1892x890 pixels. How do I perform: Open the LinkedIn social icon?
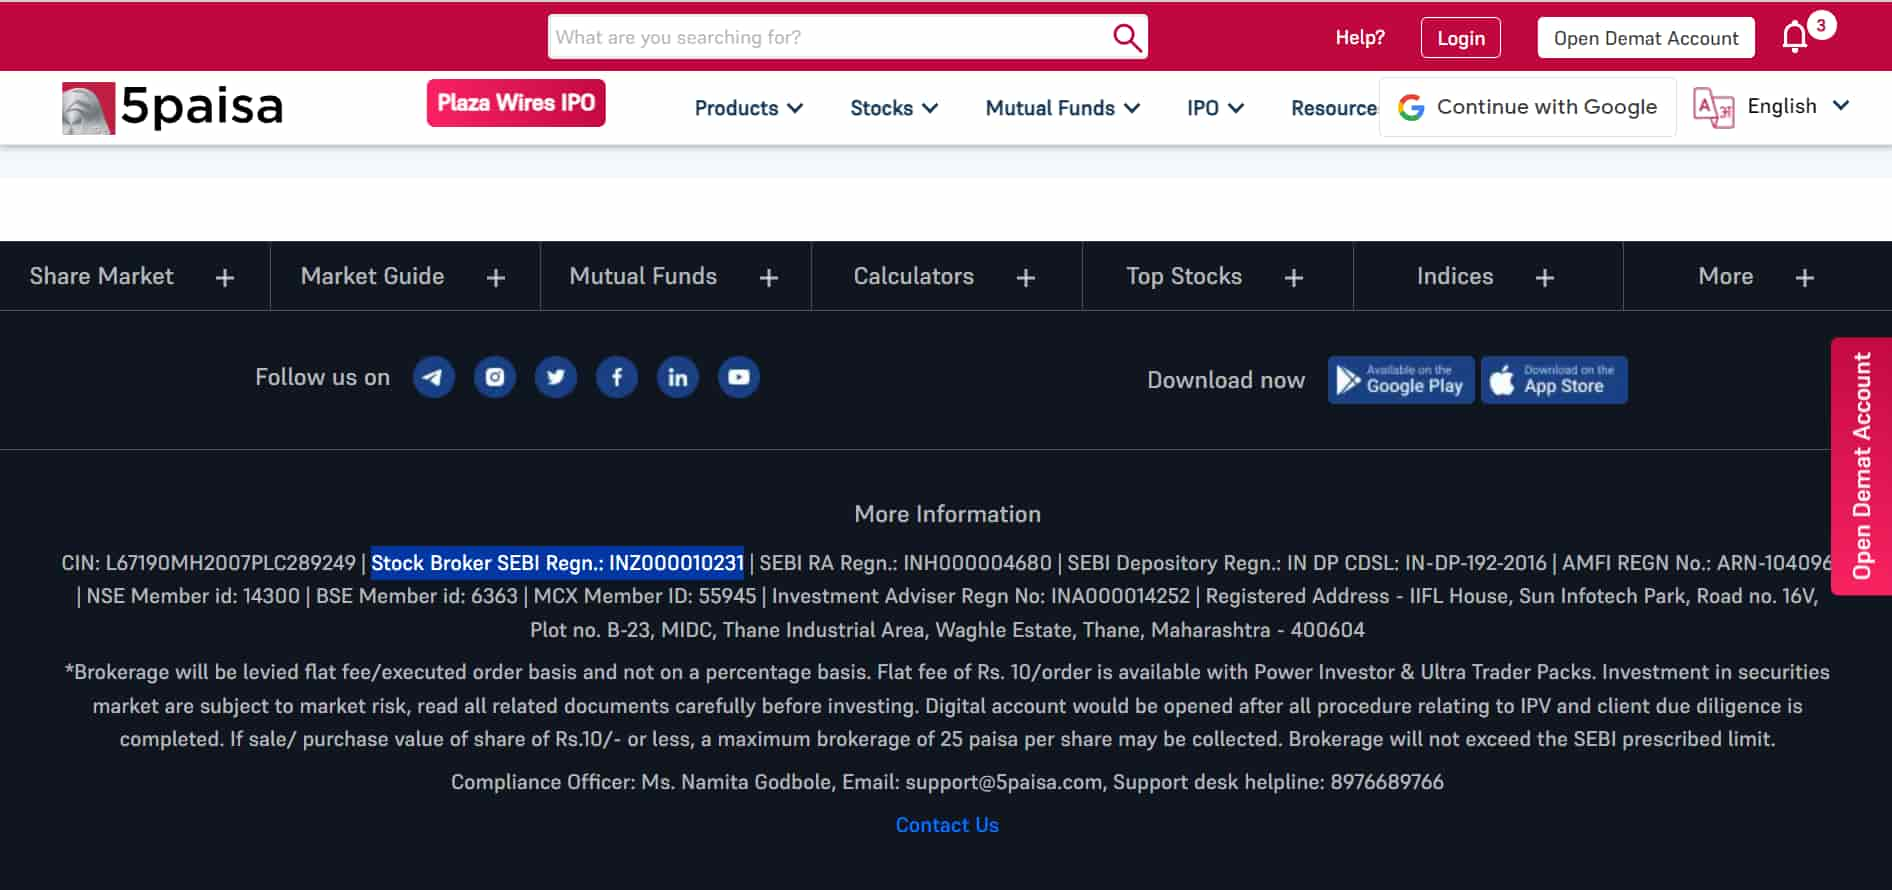tap(677, 377)
